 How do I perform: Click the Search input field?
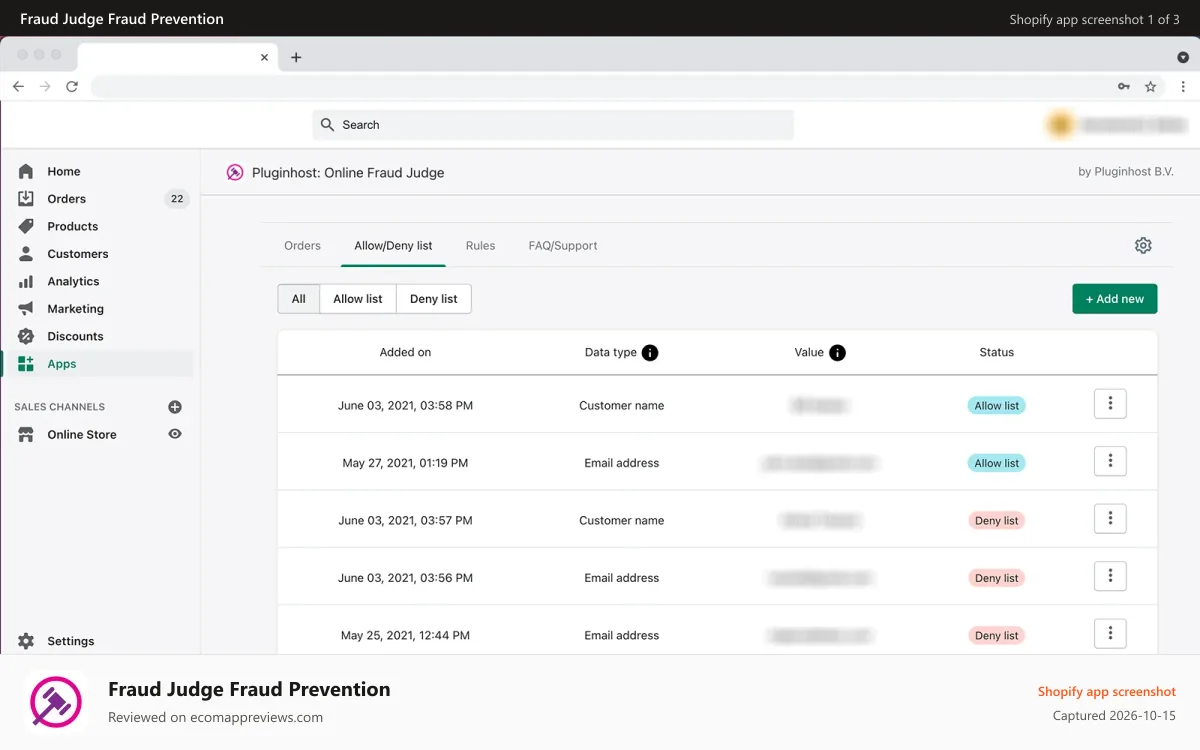553,125
